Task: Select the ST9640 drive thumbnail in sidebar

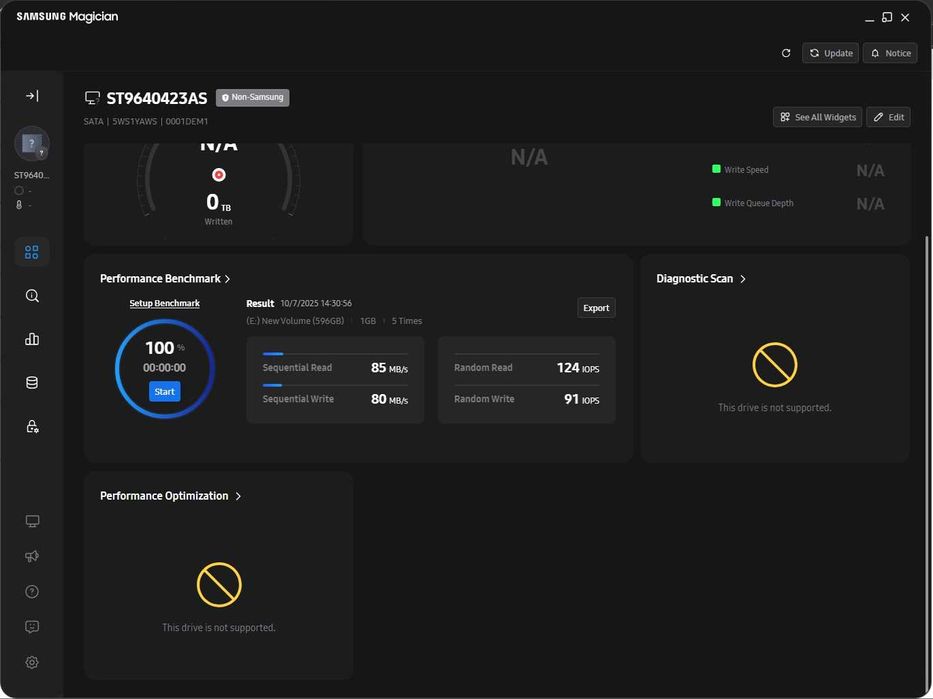Action: click(x=32, y=143)
